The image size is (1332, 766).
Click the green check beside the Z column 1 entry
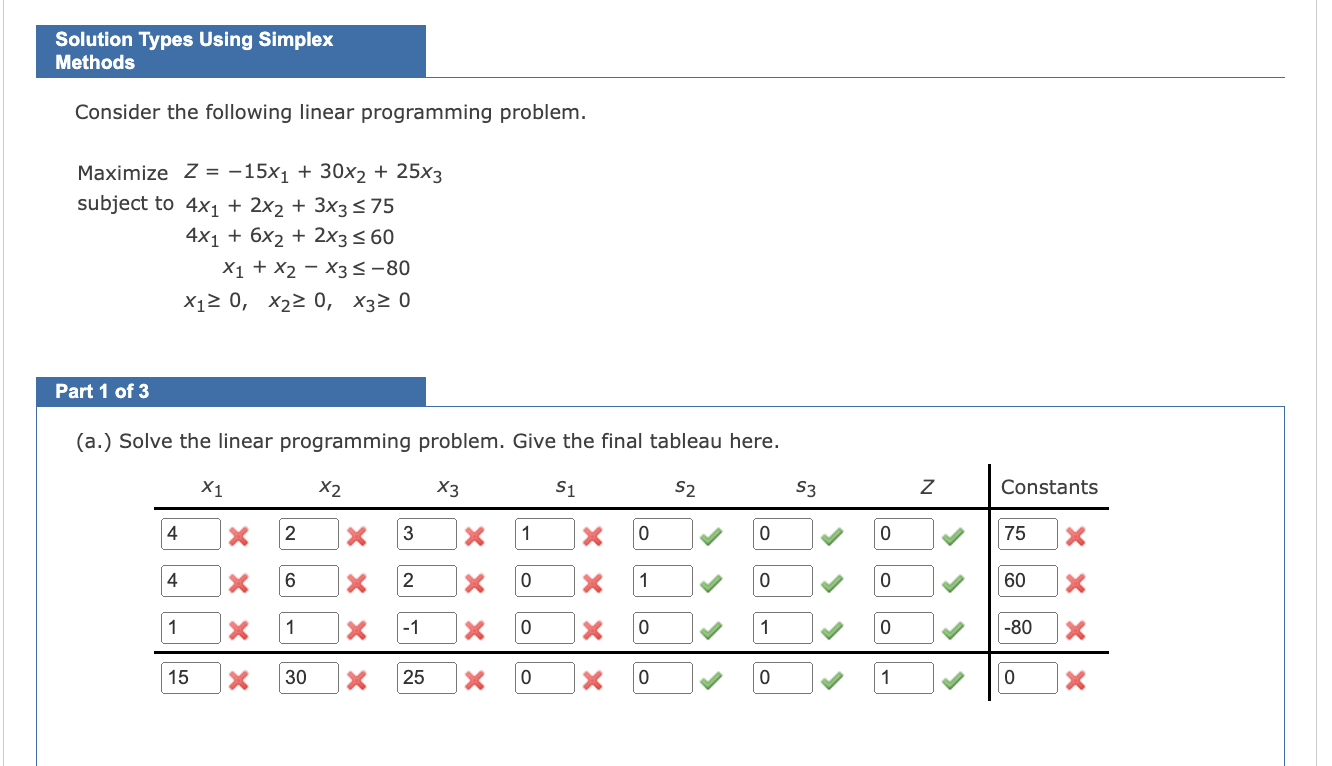[952, 678]
